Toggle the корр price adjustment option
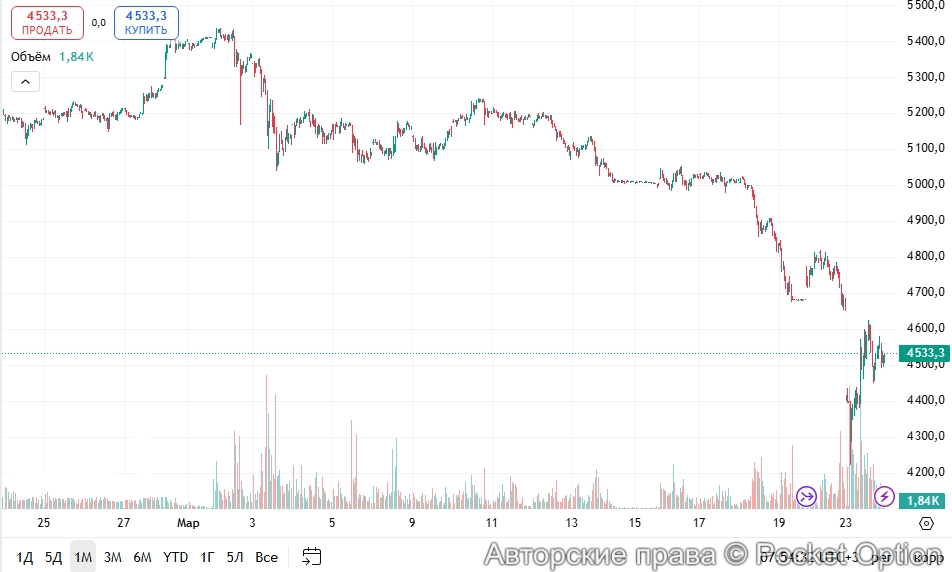The width and height of the screenshot is (952, 572). coord(928,557)
